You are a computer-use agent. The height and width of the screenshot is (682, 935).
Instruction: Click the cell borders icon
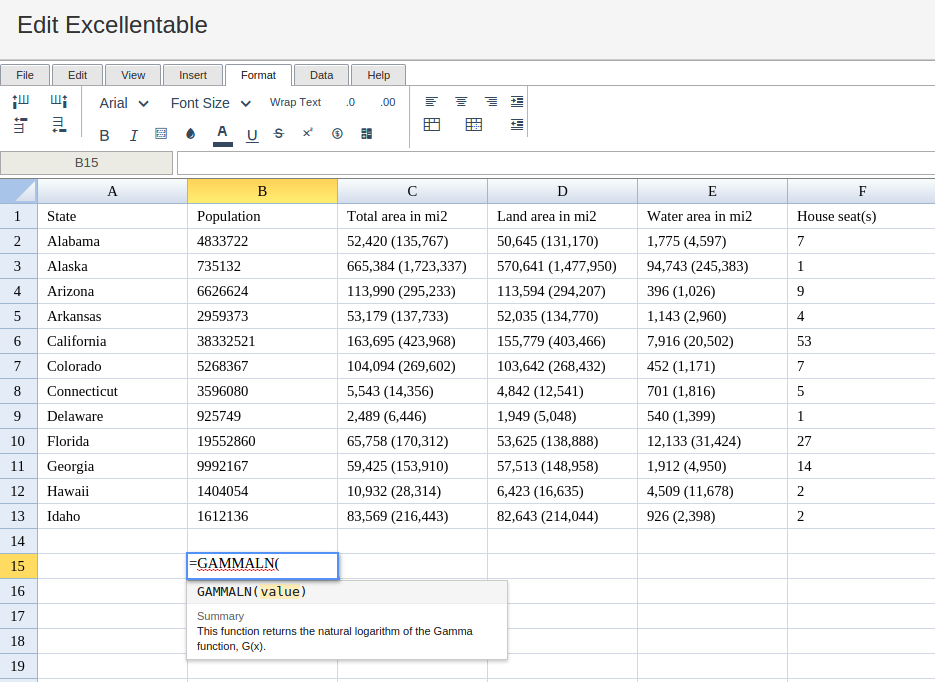coord(161,134)
